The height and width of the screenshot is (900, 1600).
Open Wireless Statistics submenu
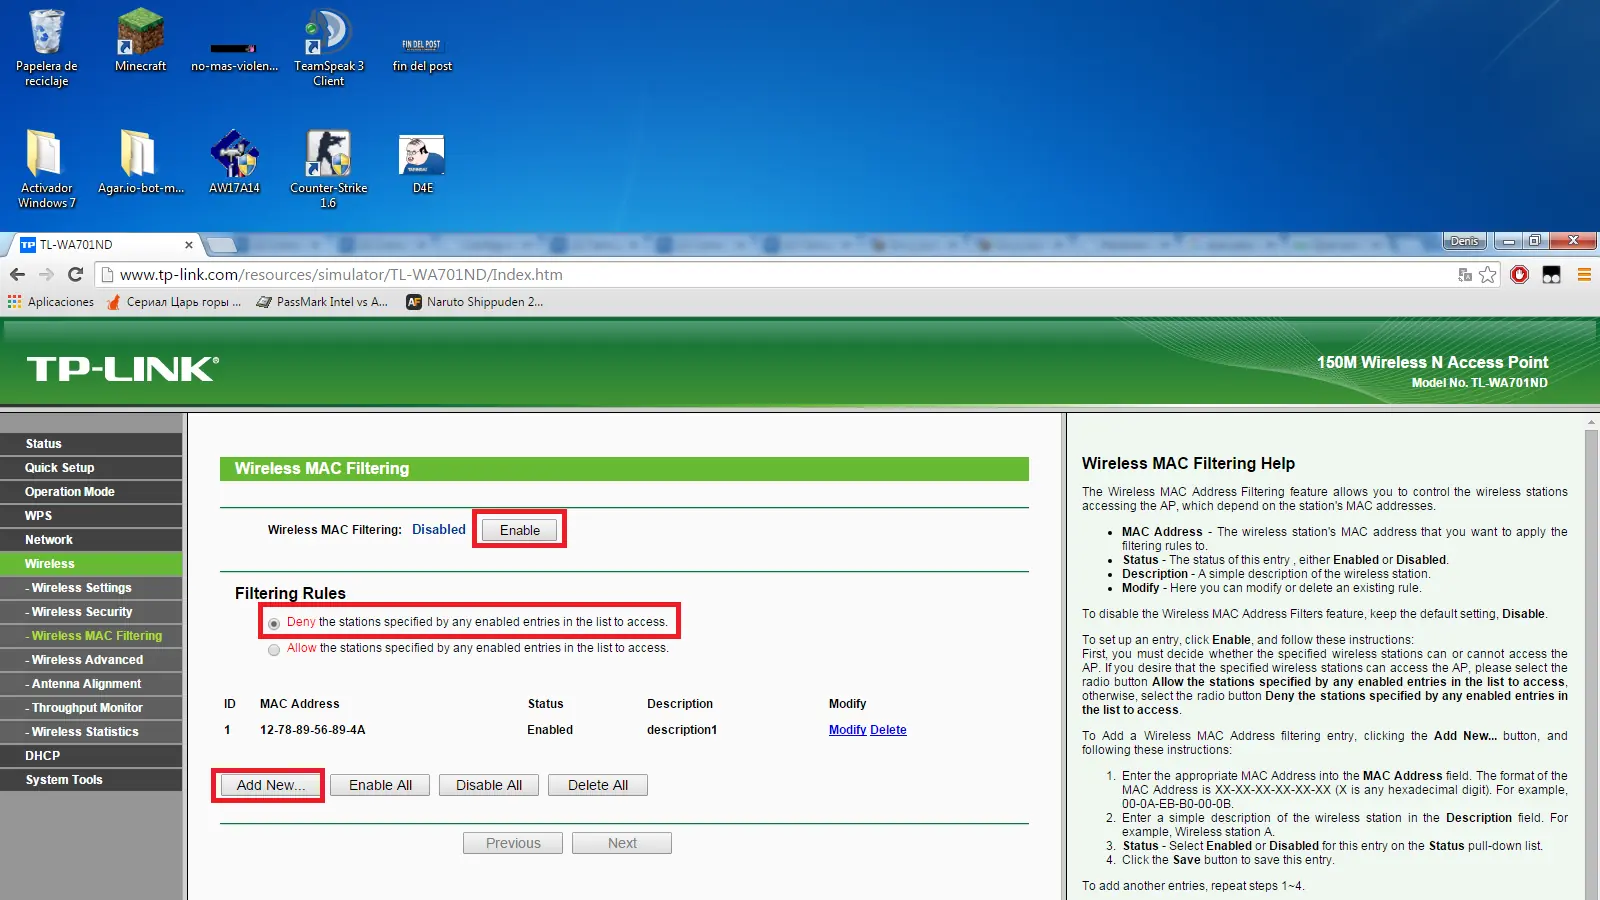tap(91, 732)
